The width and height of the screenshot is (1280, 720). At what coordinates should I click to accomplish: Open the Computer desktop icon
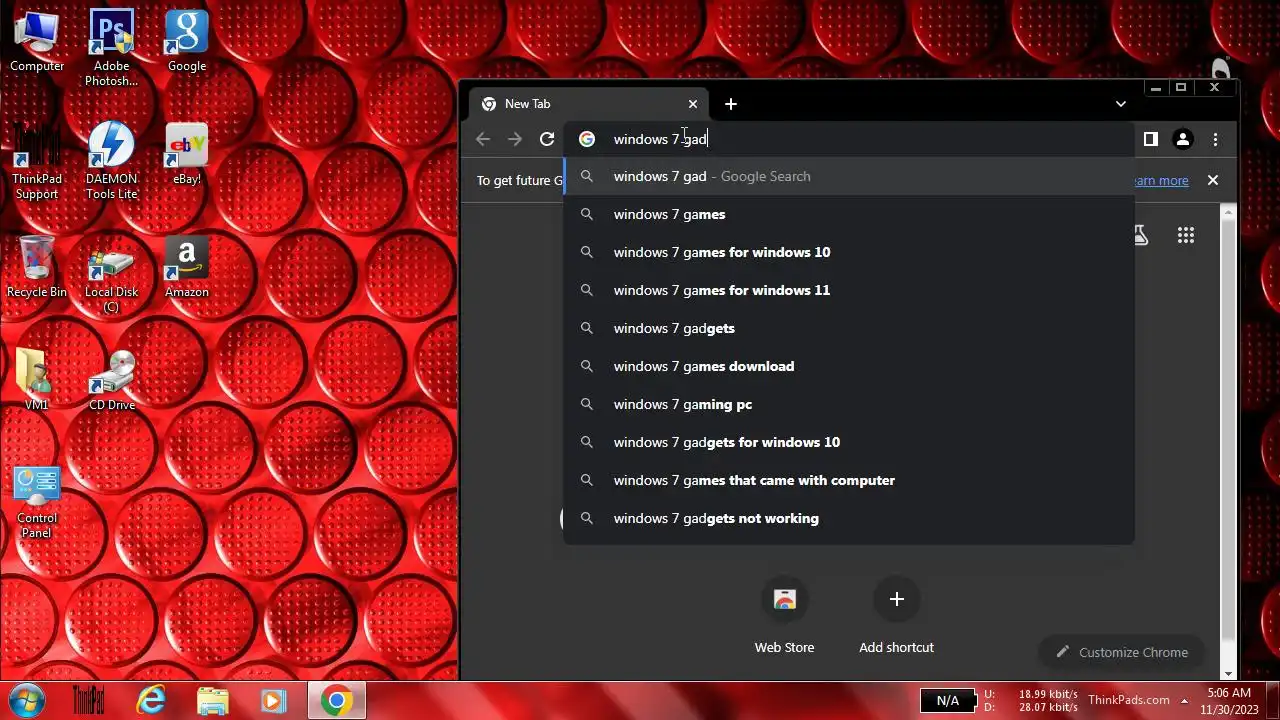point(37,41)
